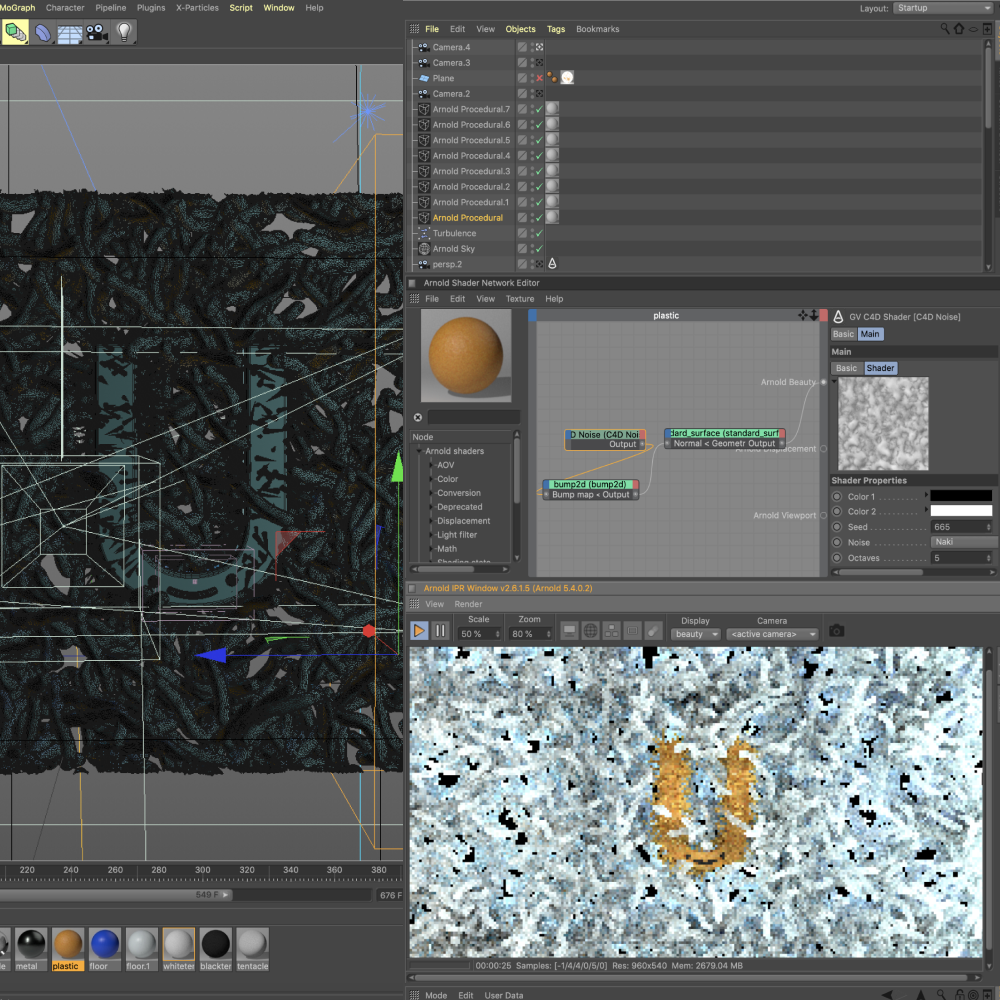Select the plastic material
Screen dimensions: 1000x1000
click(x=68, y=948)
